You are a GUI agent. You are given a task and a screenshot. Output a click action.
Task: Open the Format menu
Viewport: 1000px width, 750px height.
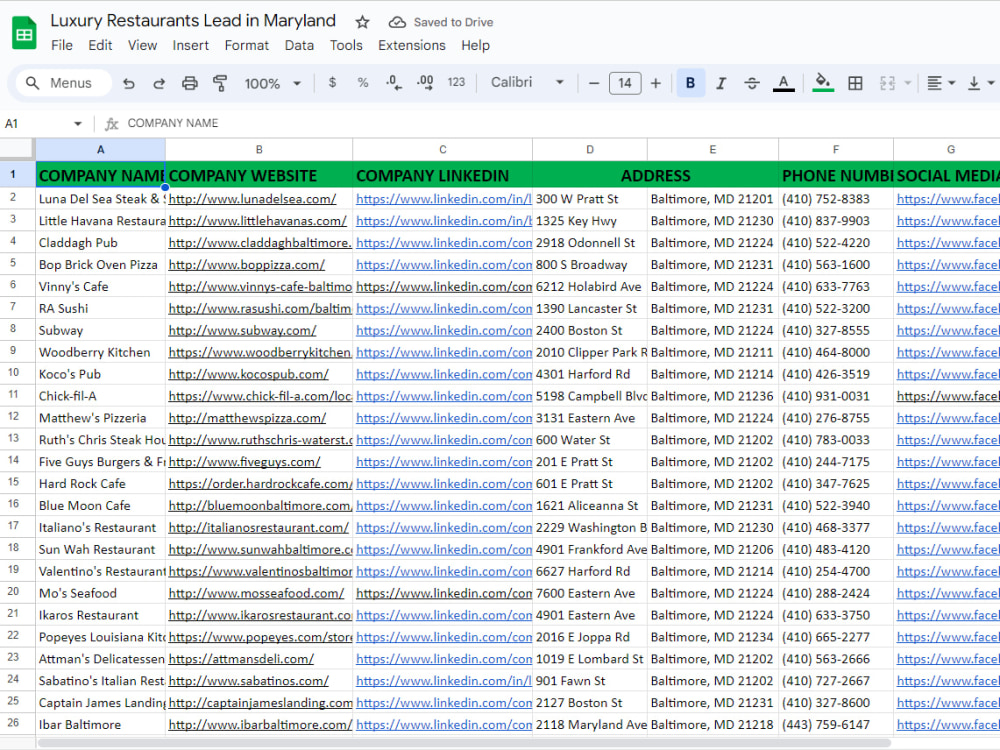[246, 45]
